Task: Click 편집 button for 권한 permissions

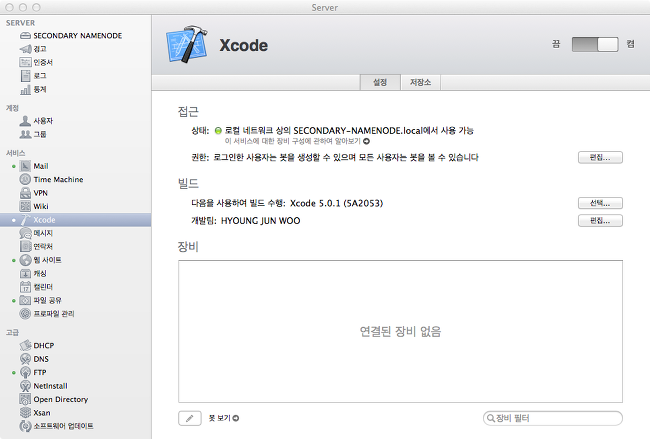Action: point(600,157)
